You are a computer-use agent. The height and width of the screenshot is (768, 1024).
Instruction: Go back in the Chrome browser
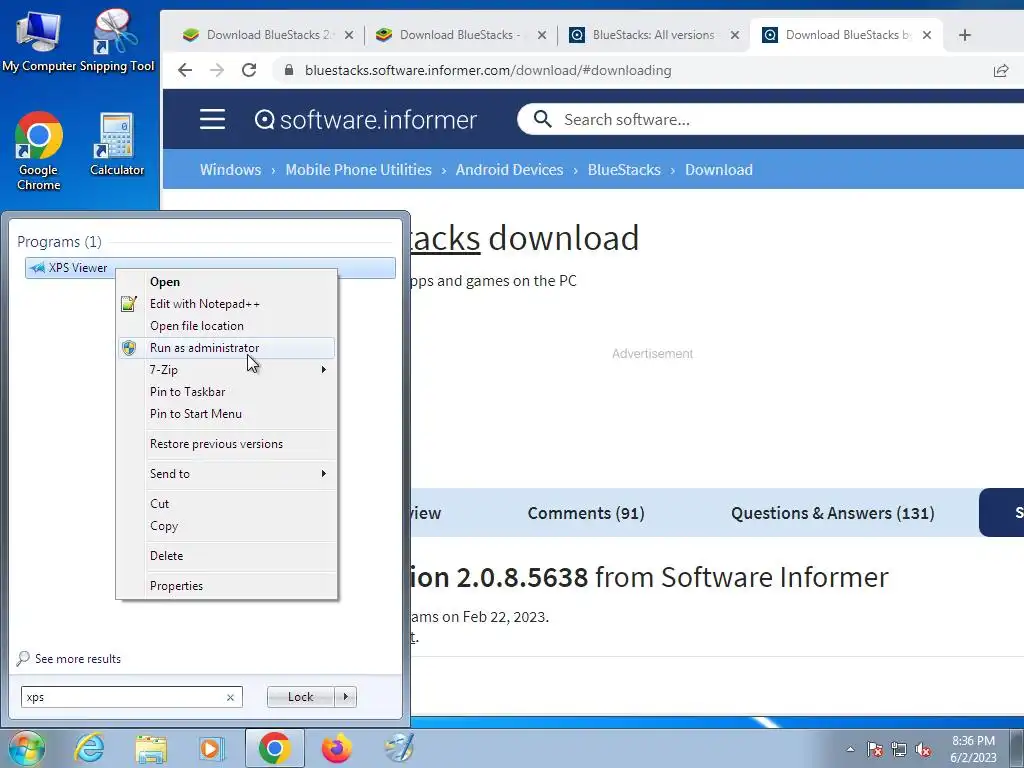pos(185,70)
